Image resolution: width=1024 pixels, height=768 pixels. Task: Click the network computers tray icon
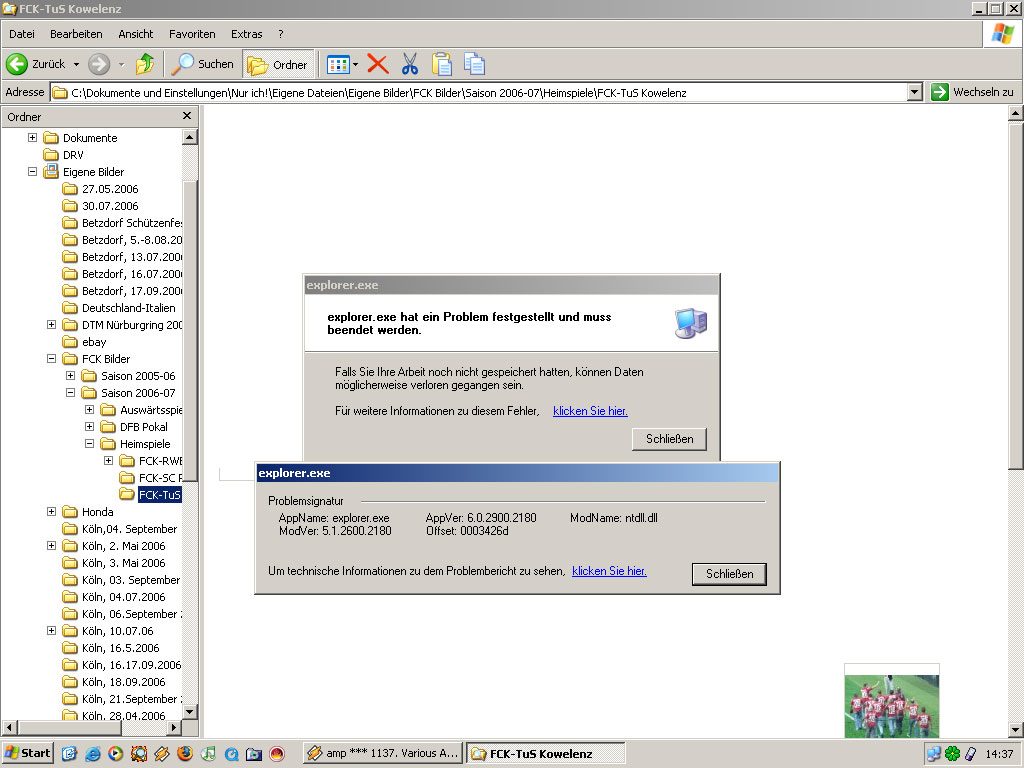934,754
